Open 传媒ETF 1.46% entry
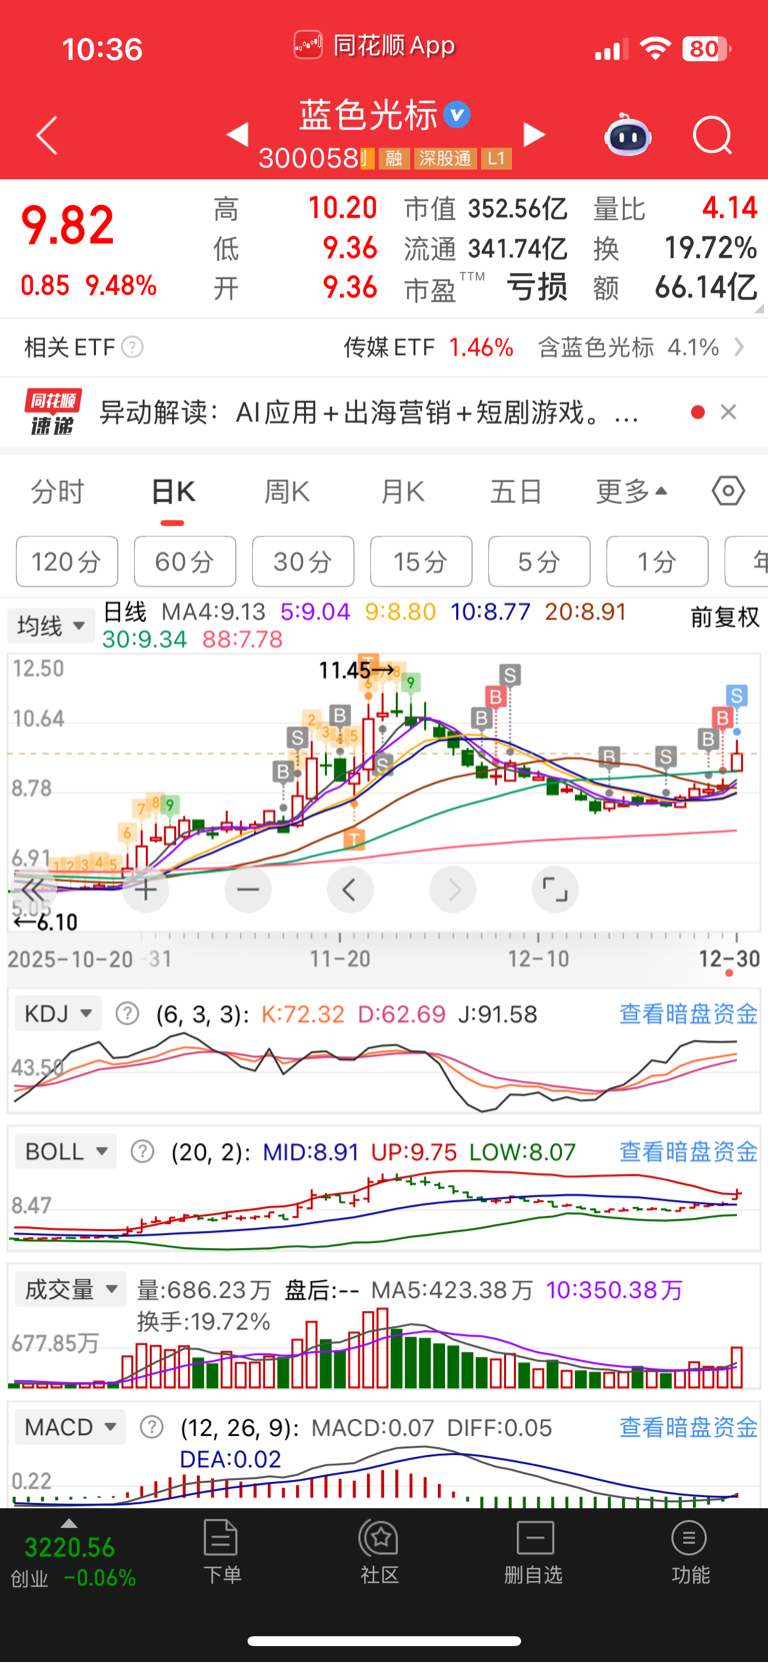 (428, 347)
